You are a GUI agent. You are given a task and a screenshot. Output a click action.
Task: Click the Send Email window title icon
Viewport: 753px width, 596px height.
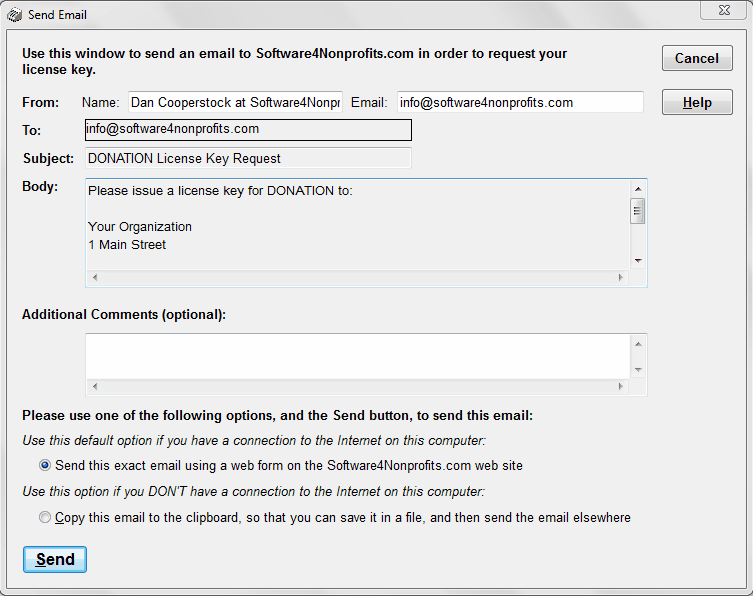14,14
